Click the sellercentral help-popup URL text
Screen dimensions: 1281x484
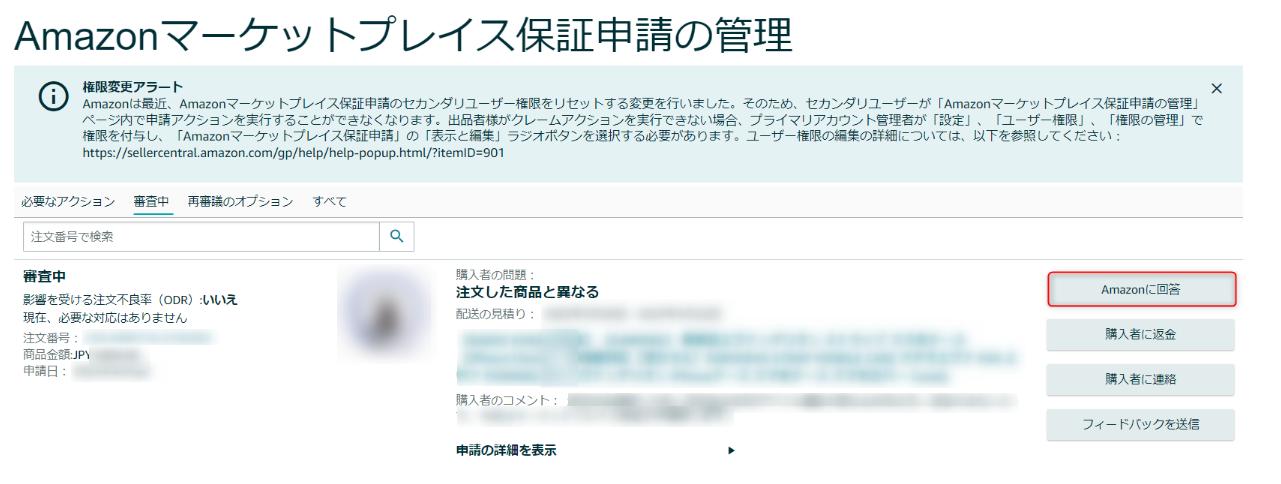point(293,153)
